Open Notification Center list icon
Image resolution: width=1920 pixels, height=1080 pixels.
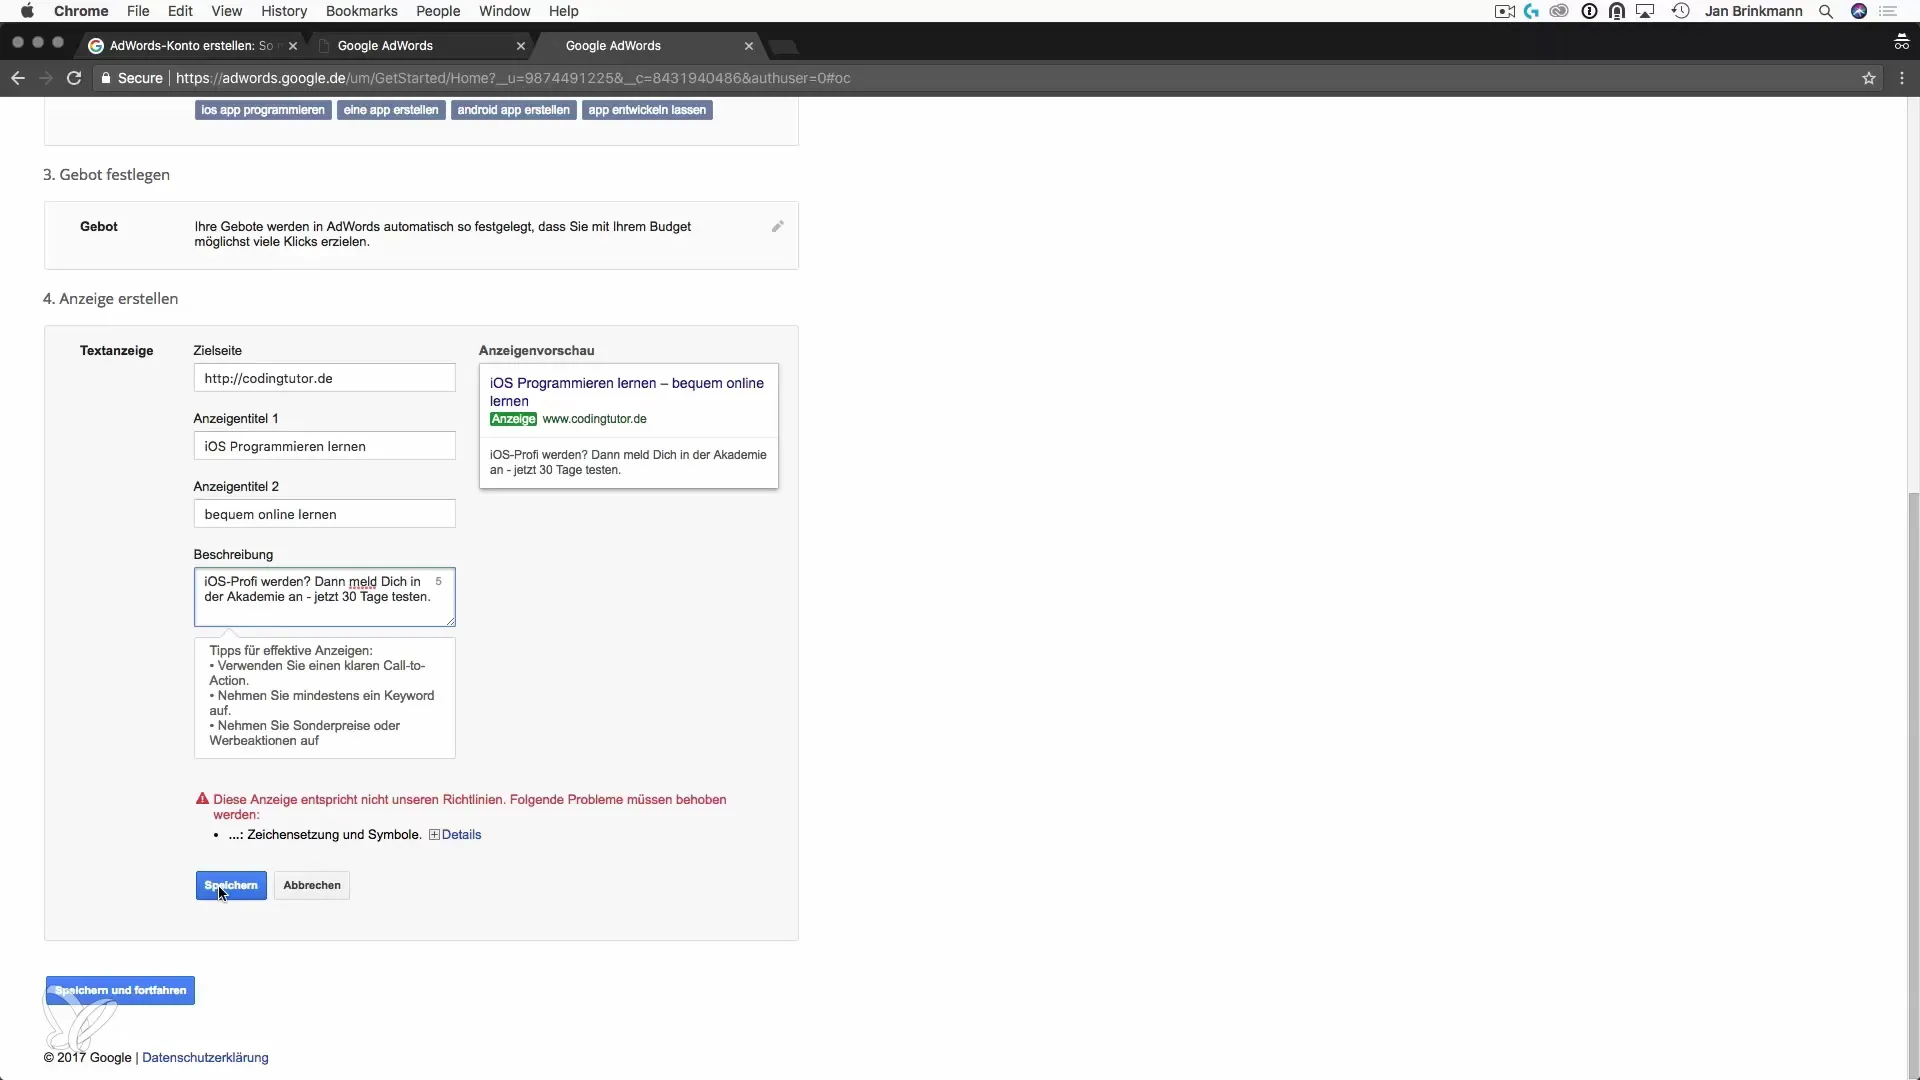(1889, 11)
